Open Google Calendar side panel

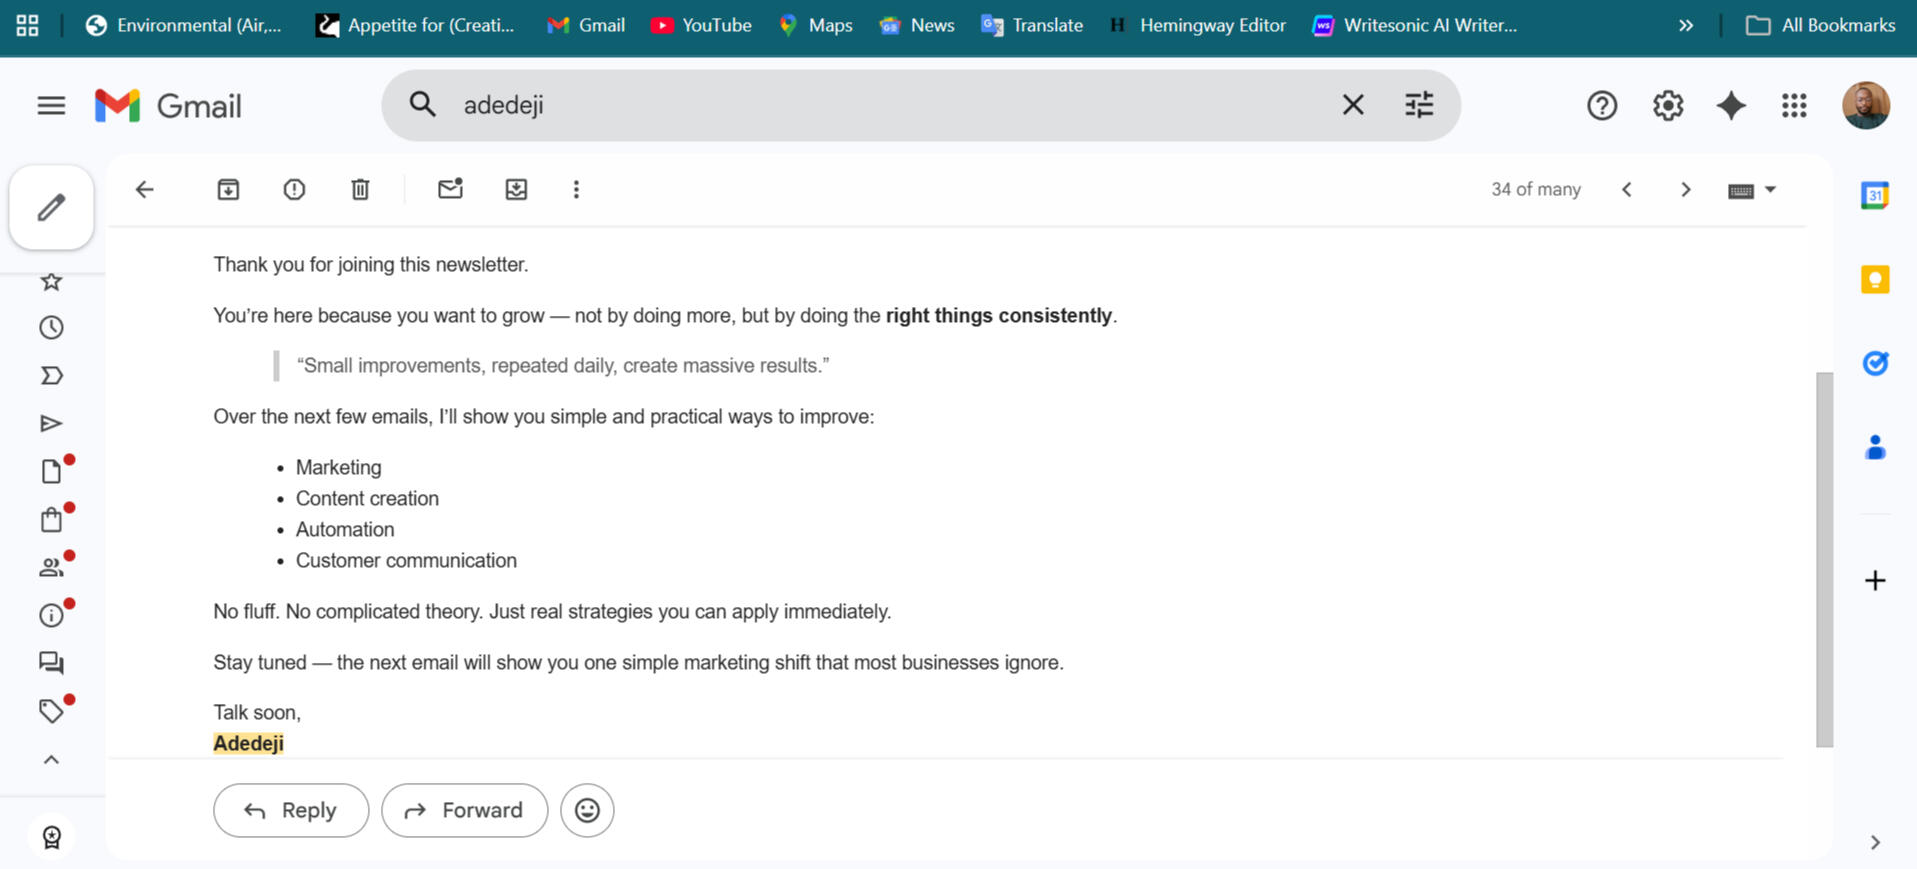tap(1875, 195)
